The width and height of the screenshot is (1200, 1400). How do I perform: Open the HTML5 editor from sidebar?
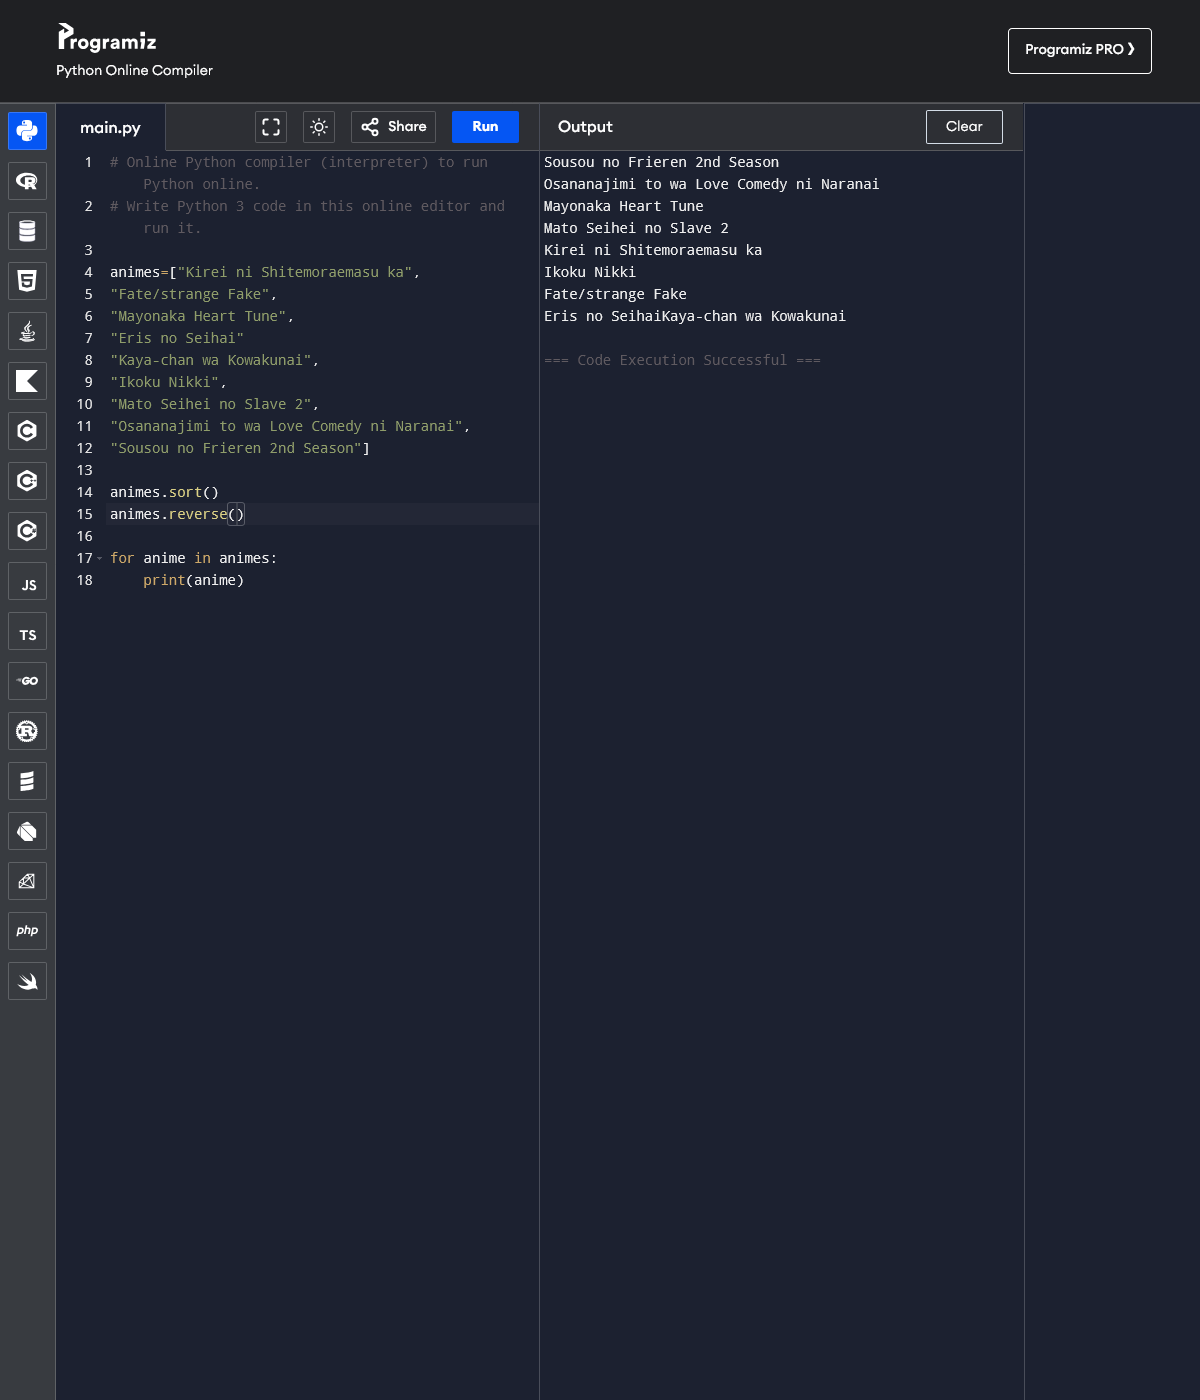coord(27,281)
